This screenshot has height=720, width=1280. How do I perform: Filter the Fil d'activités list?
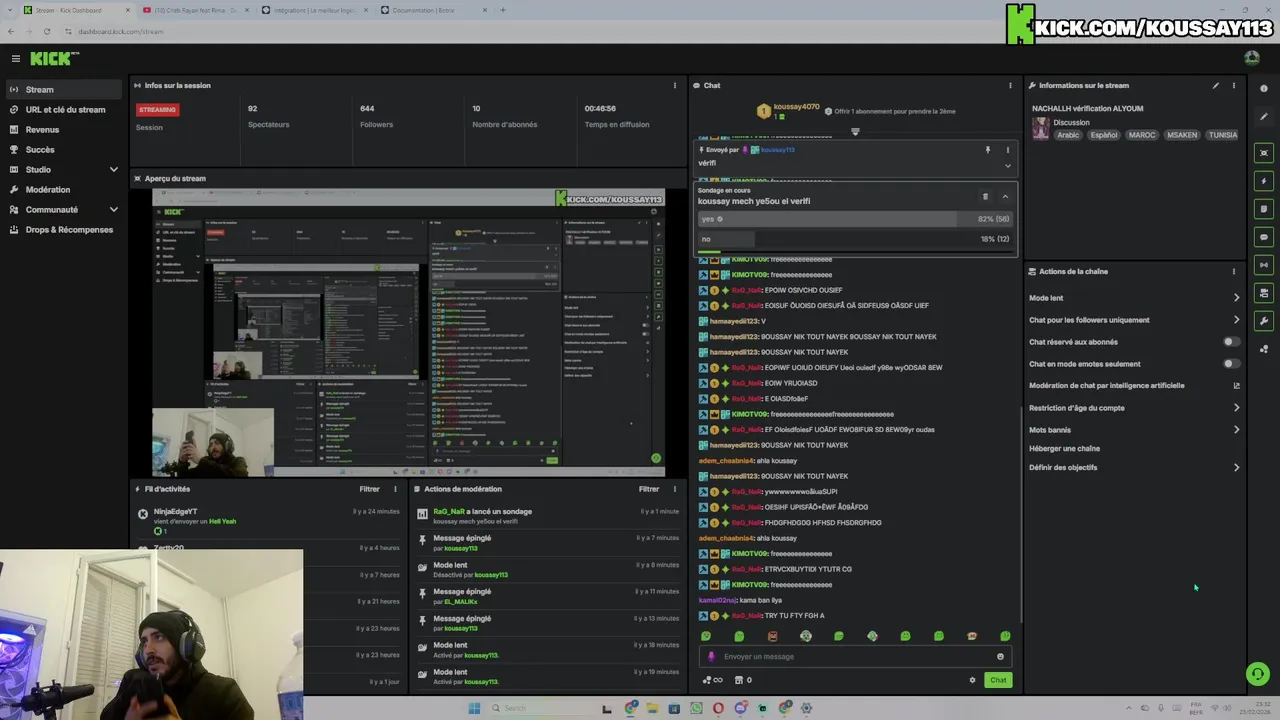point(369,489)
